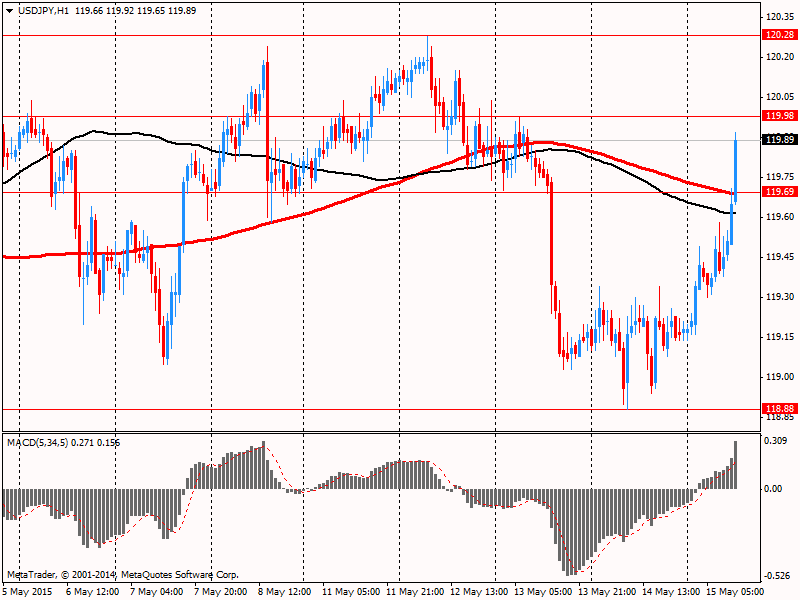Select the MACD scale value 0.309

[x=776, y=440]
